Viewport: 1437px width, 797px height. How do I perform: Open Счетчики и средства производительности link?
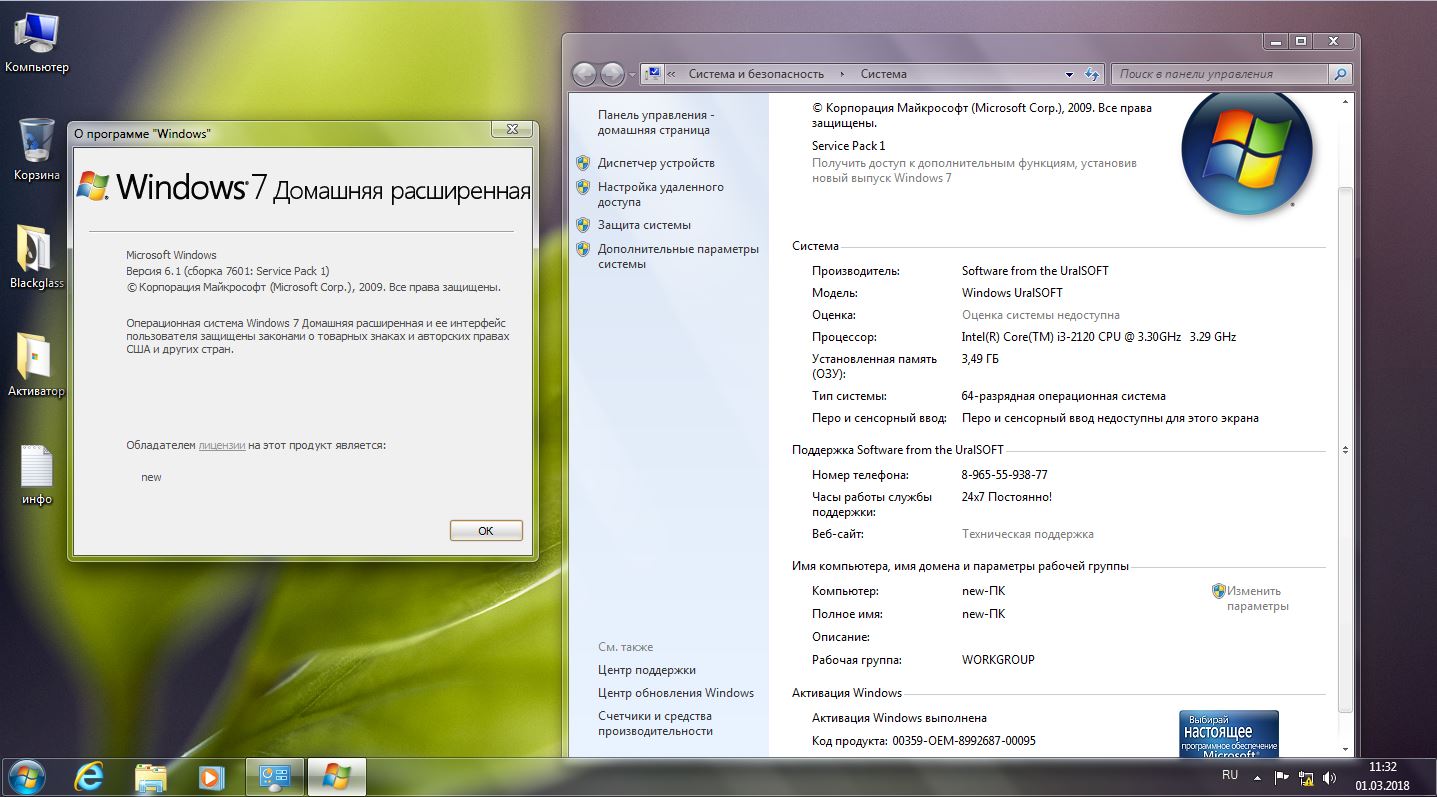coord(655,723)
